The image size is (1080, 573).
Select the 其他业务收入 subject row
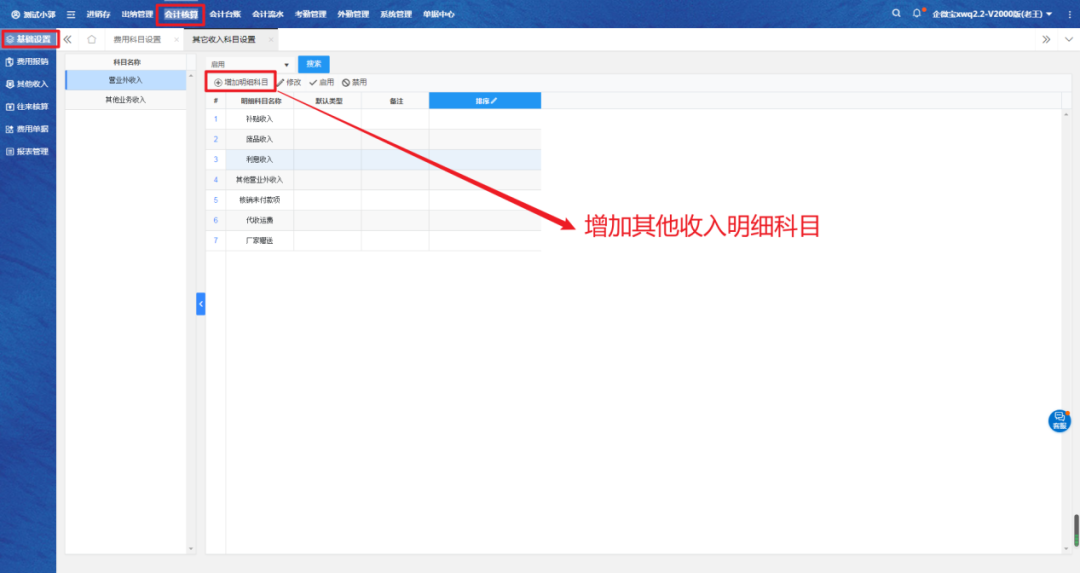pos(126,100)
